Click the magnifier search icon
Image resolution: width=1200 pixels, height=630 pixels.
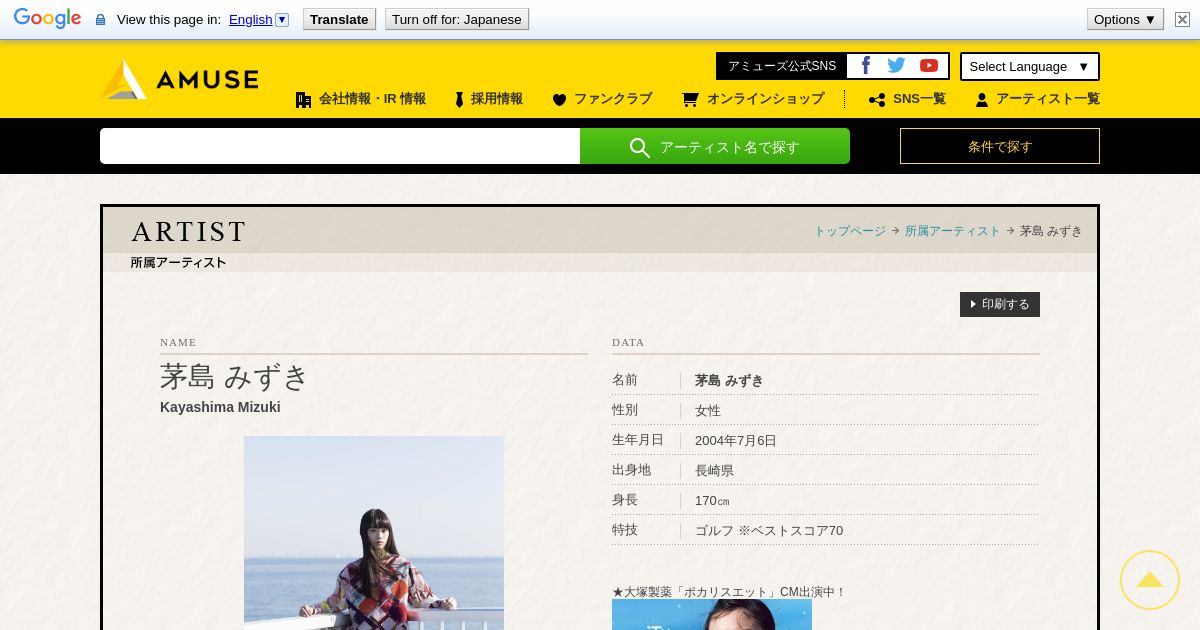click(x=640, y=147)
